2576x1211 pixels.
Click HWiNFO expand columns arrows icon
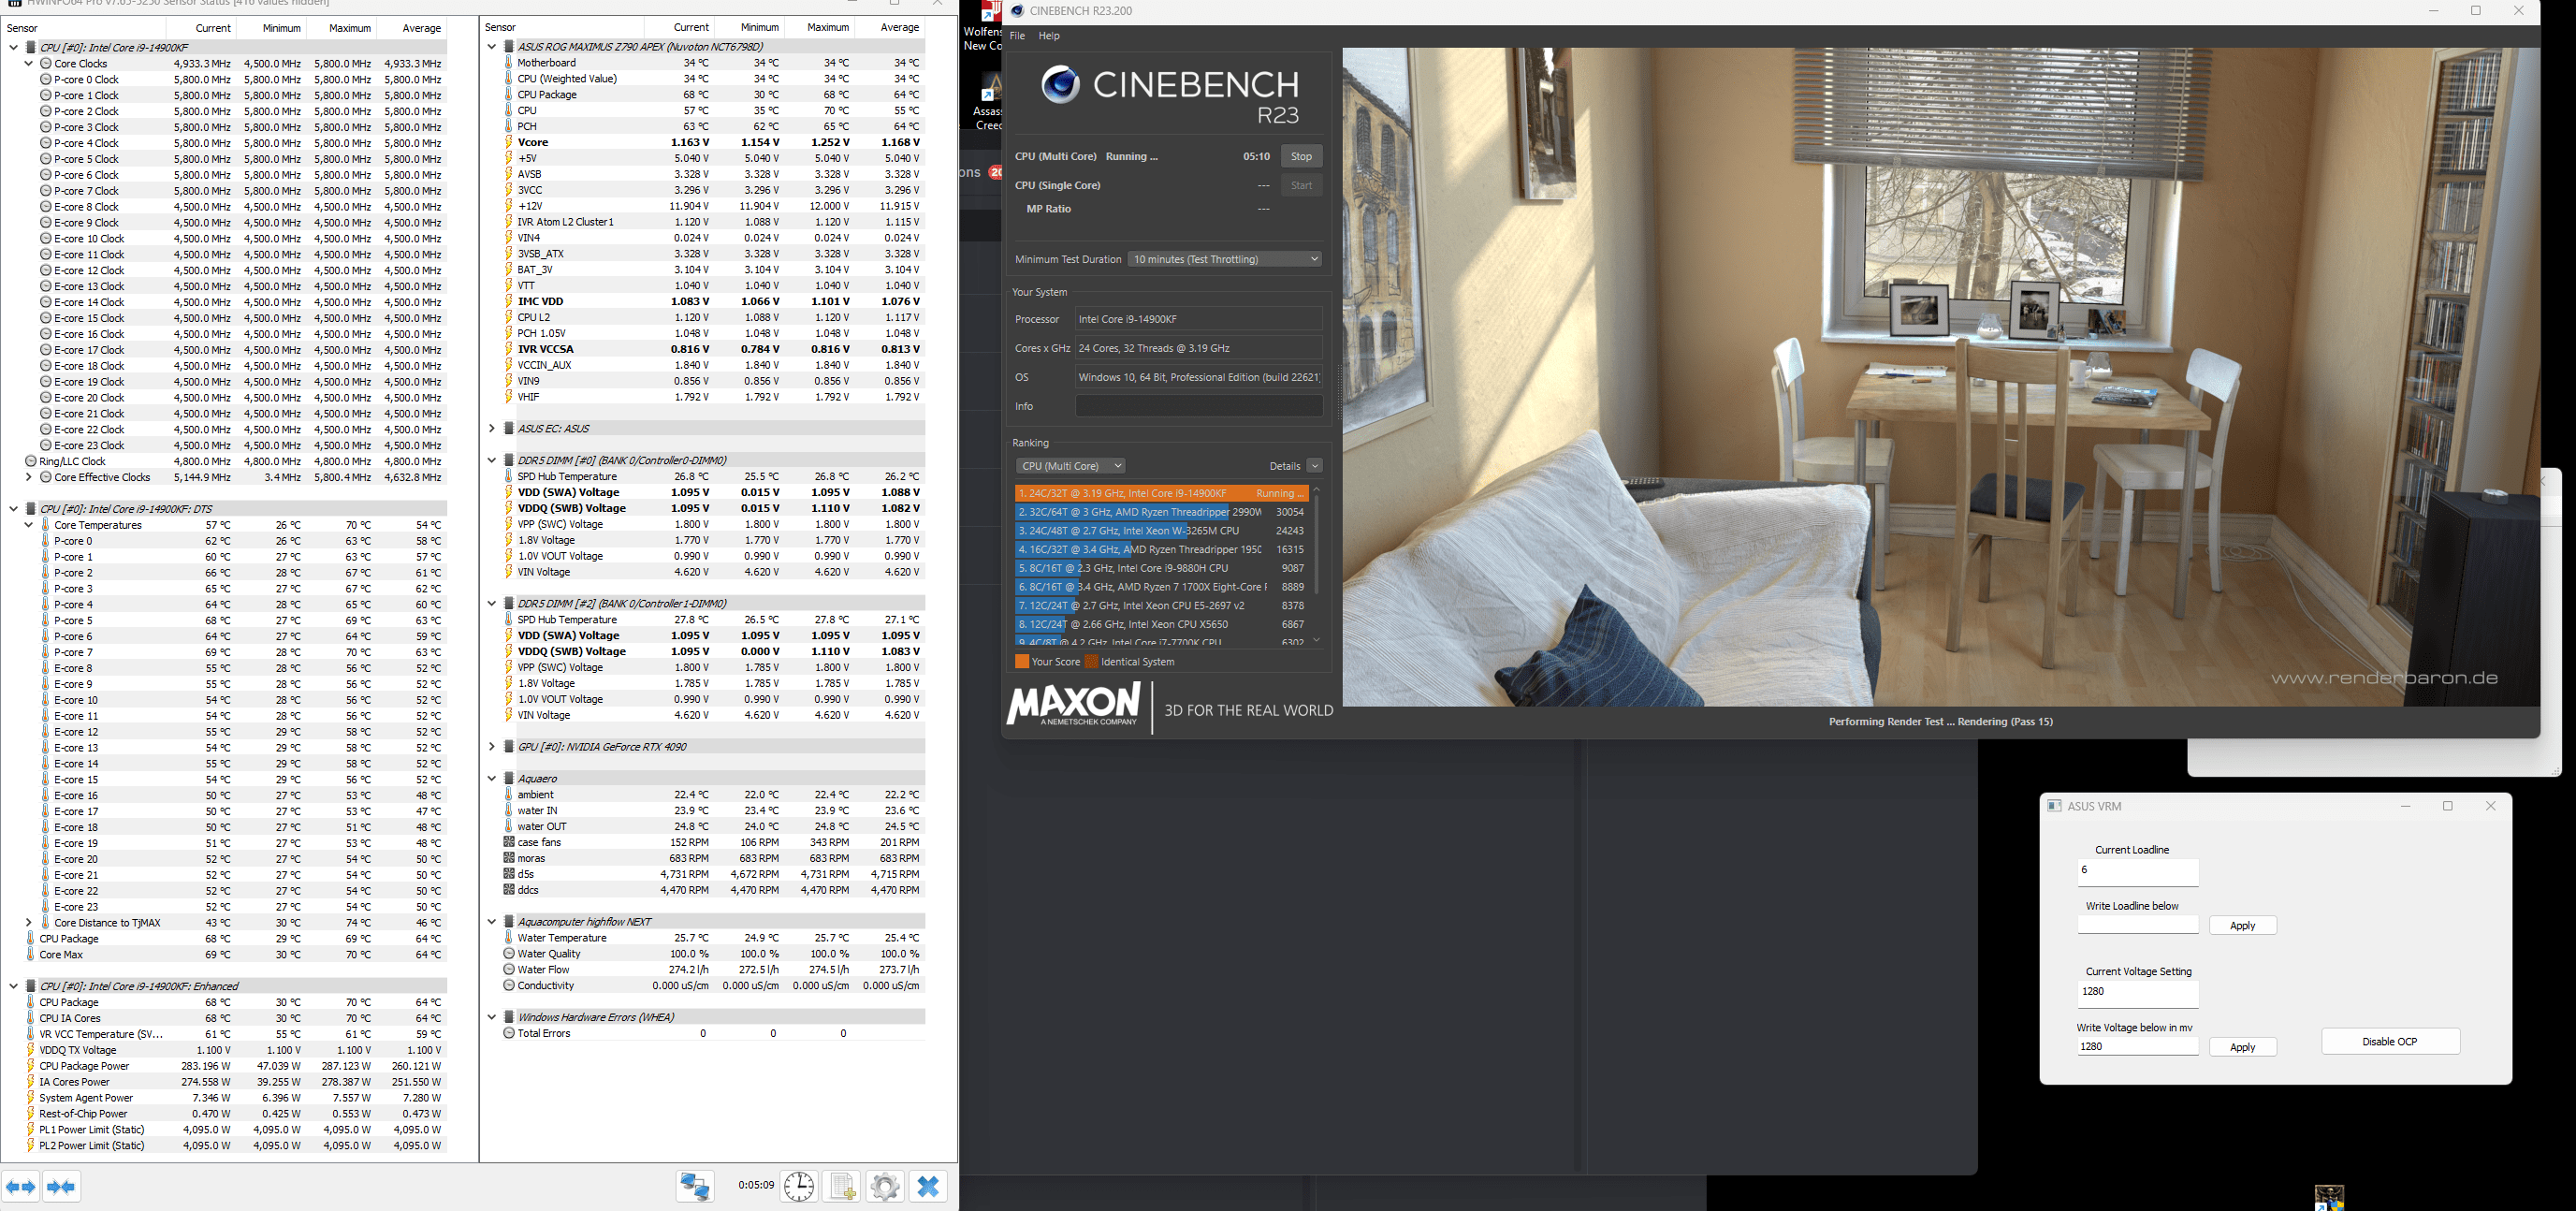pos(21,1187)
